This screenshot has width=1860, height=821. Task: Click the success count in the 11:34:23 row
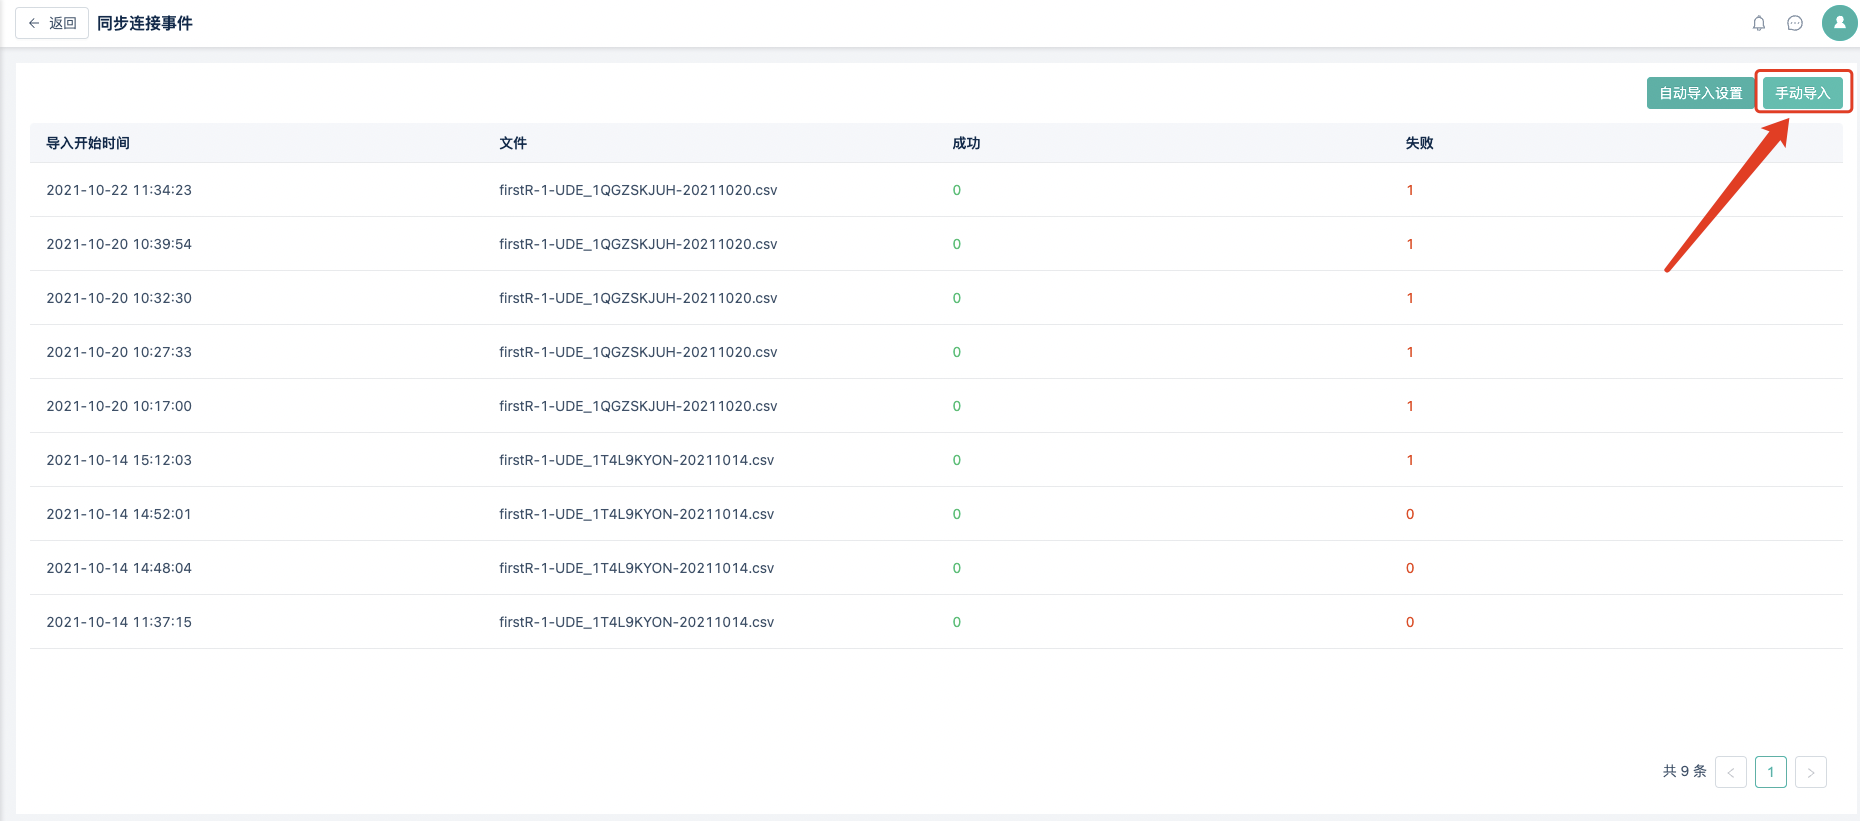(957, 190)
